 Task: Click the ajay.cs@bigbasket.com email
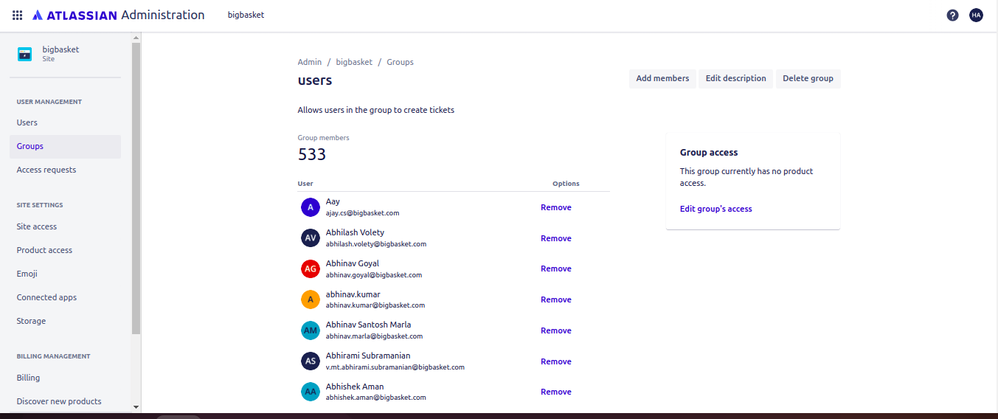[362, 213]
